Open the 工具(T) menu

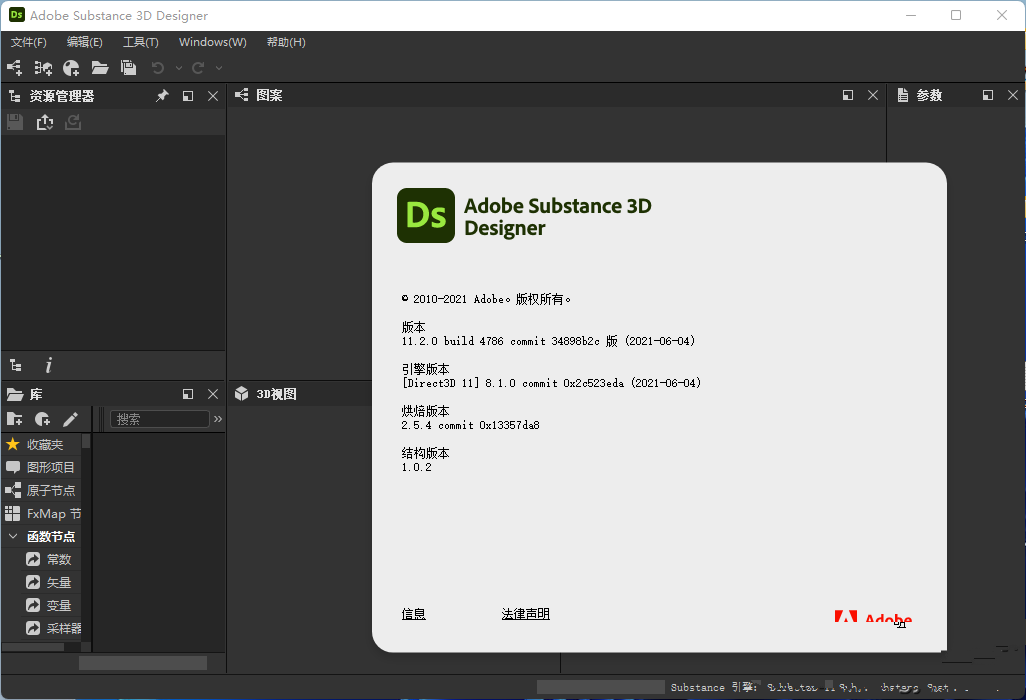point(141,42)
